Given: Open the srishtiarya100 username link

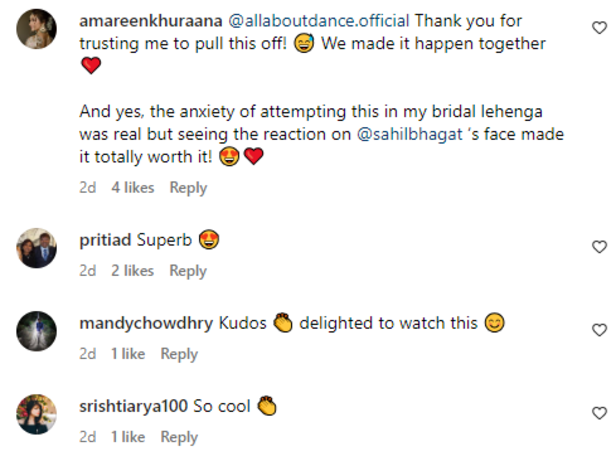Looking at the screenshot, I should (133, 406).
